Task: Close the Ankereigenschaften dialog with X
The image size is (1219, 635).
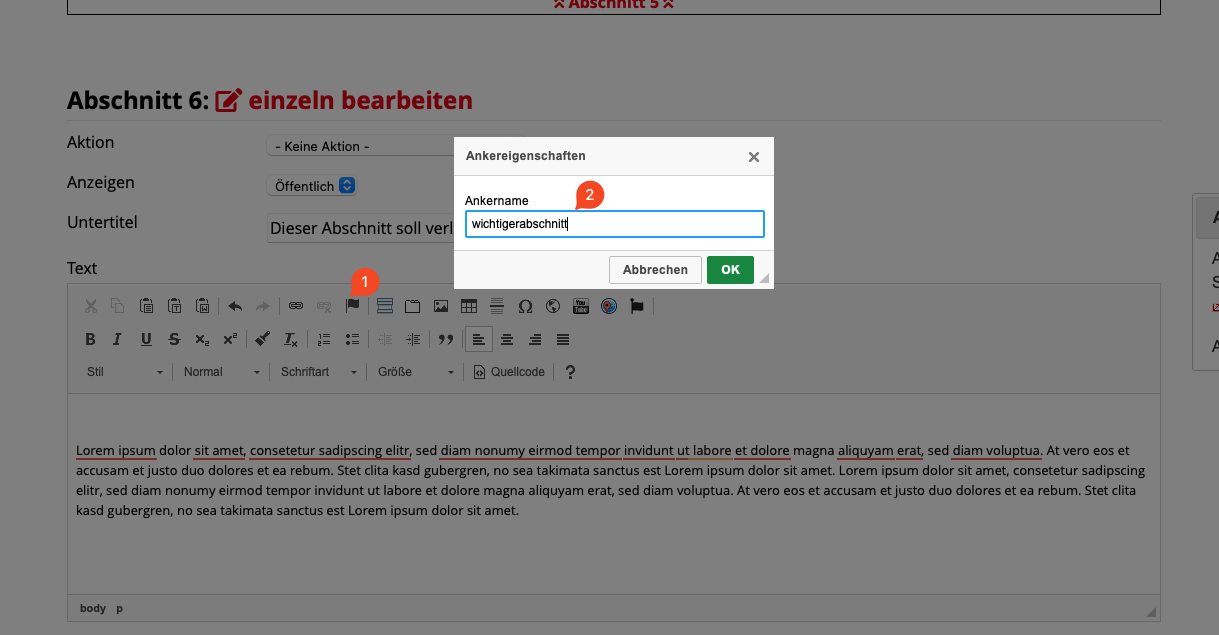Action: [754, 157]
